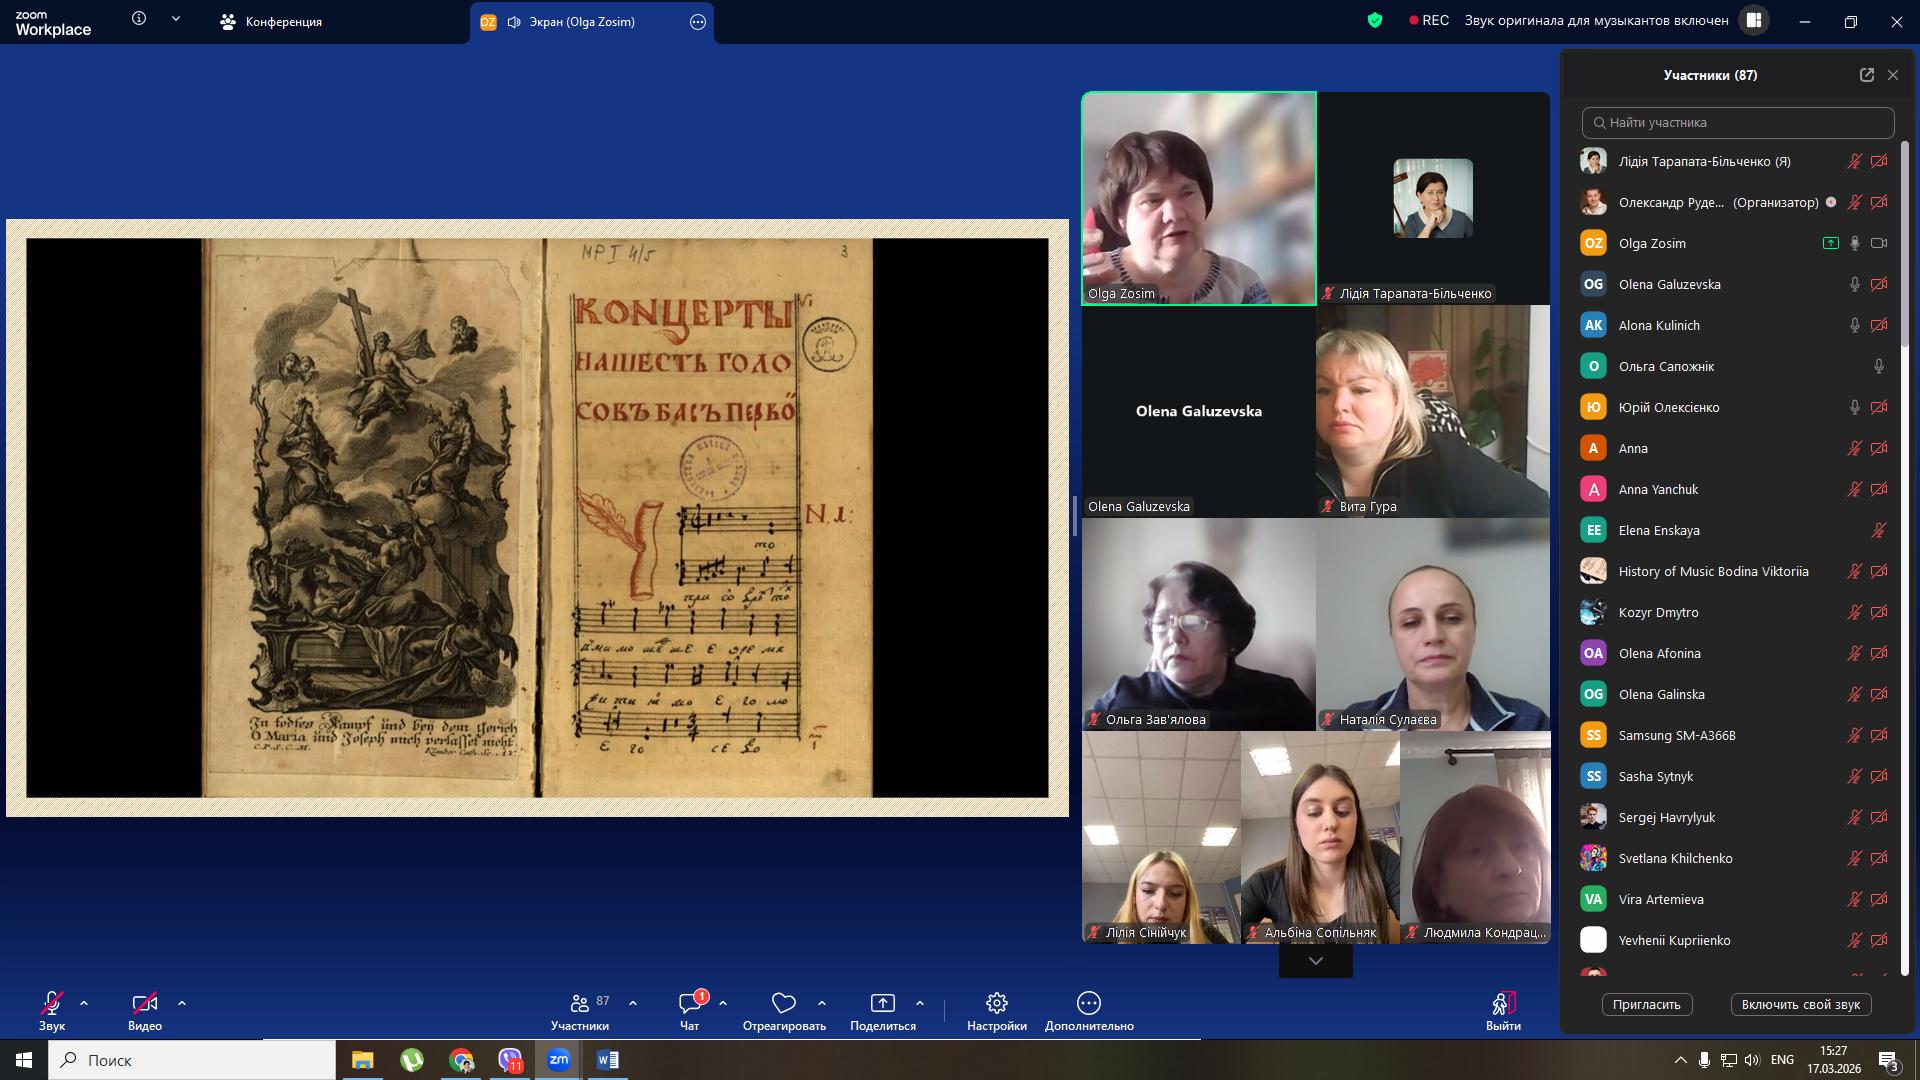Show more video tiles chevron
Image resolution: width=1920 pixels, height=1080 pixels.
click(1315, 961)
